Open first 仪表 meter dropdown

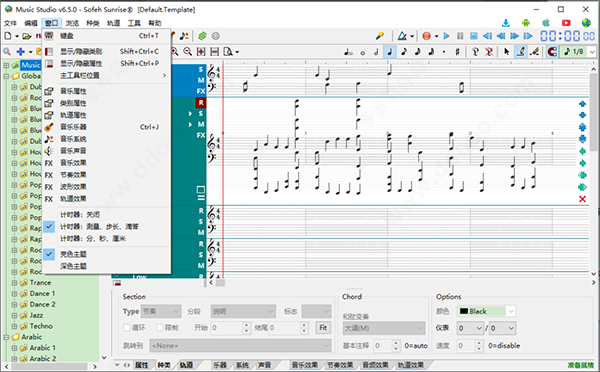point(479,328)
